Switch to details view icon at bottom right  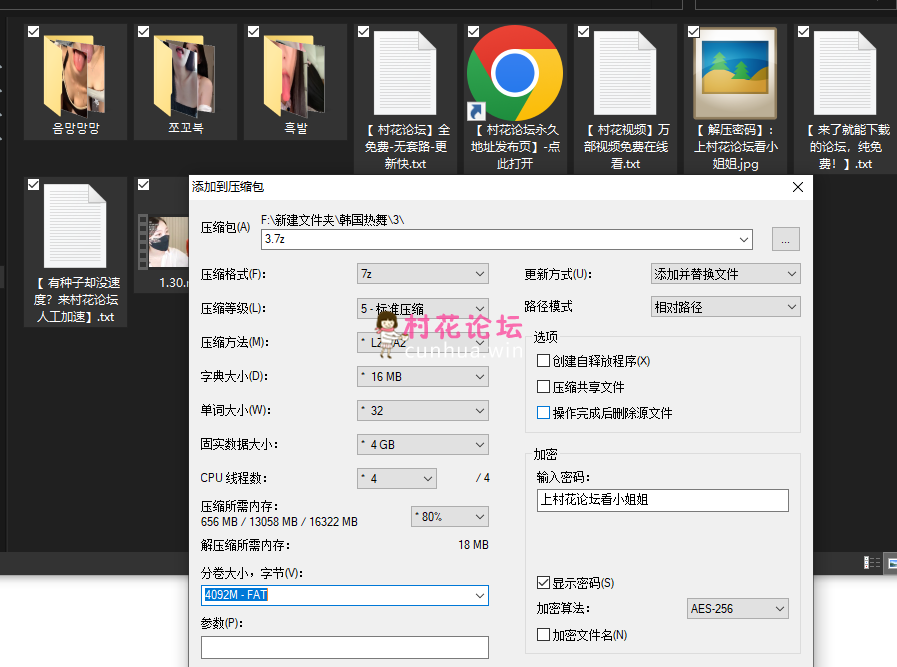[872, 563]
